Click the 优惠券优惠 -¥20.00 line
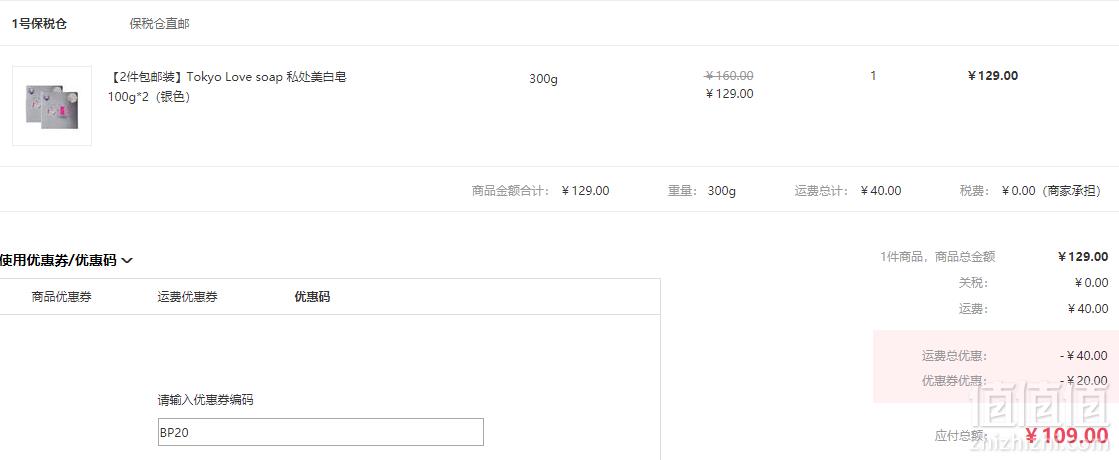Viewport: 1119px width, 460px height. click(x=1015, y=380)
